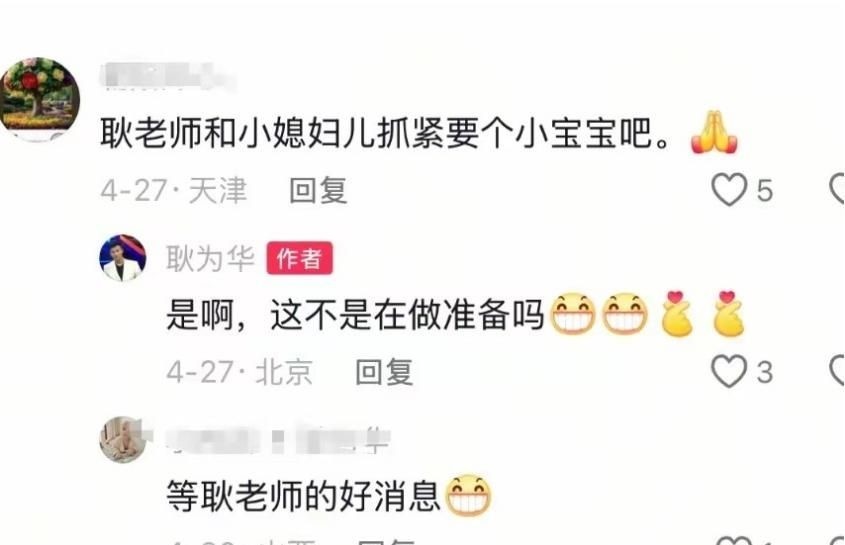
Task: Like 耿为华's reply with 3 likes
Action: click(729, 371)
